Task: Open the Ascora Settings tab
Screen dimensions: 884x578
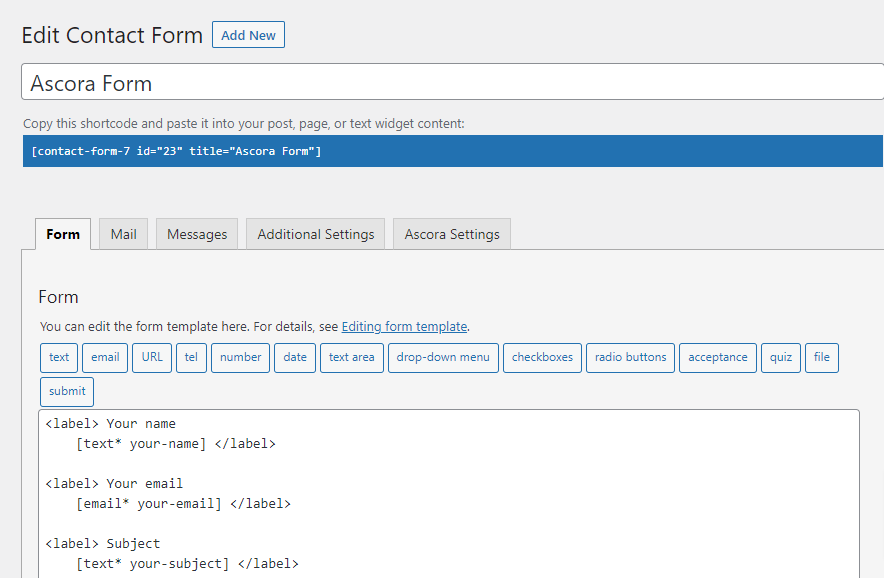Action: point(452,234)
